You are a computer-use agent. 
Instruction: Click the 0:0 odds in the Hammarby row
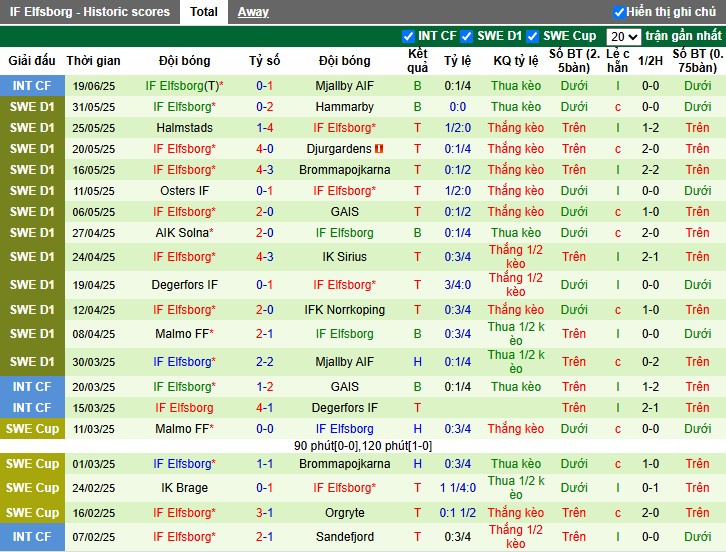pyautogui.click(x=457, y=107)
